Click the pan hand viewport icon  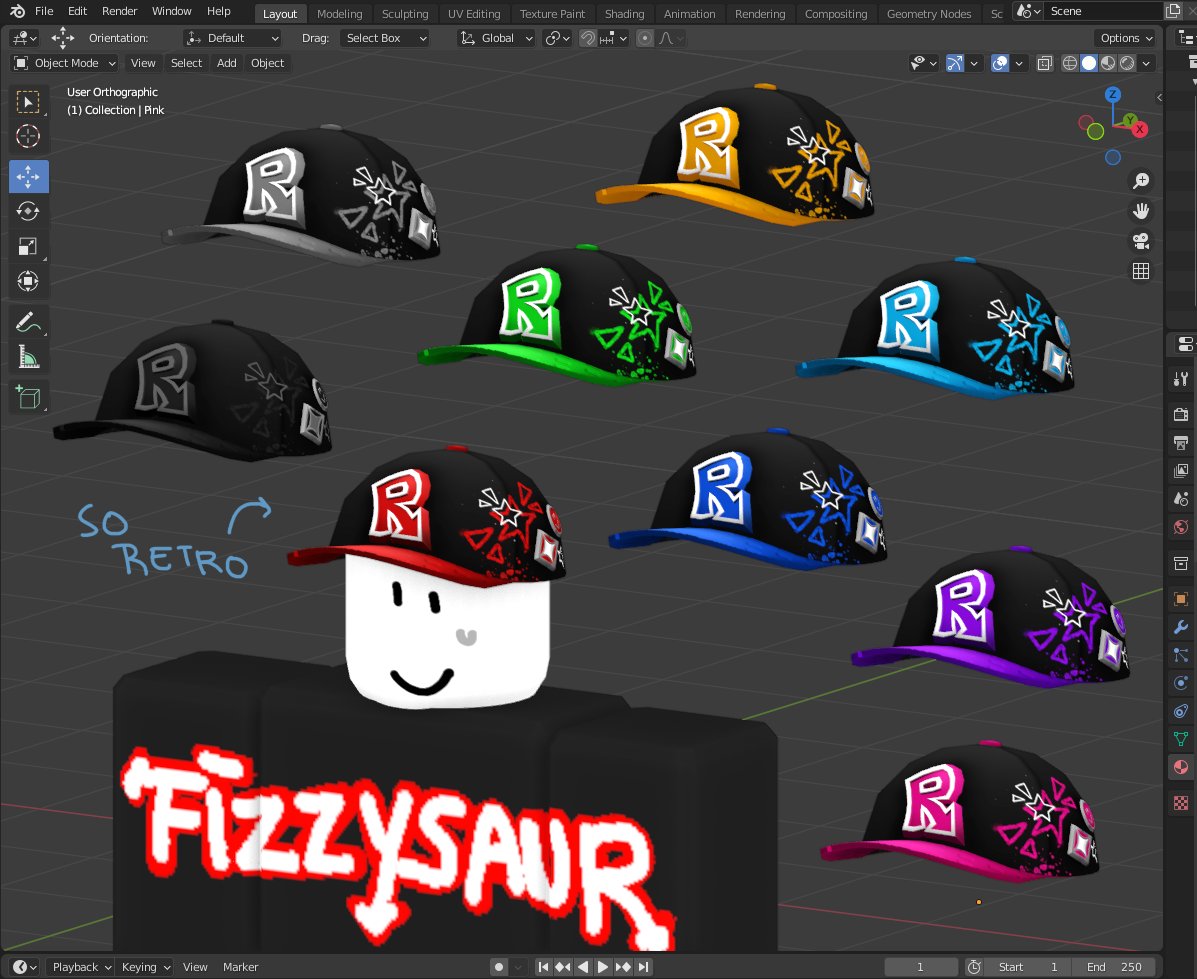click(1141, 211)
